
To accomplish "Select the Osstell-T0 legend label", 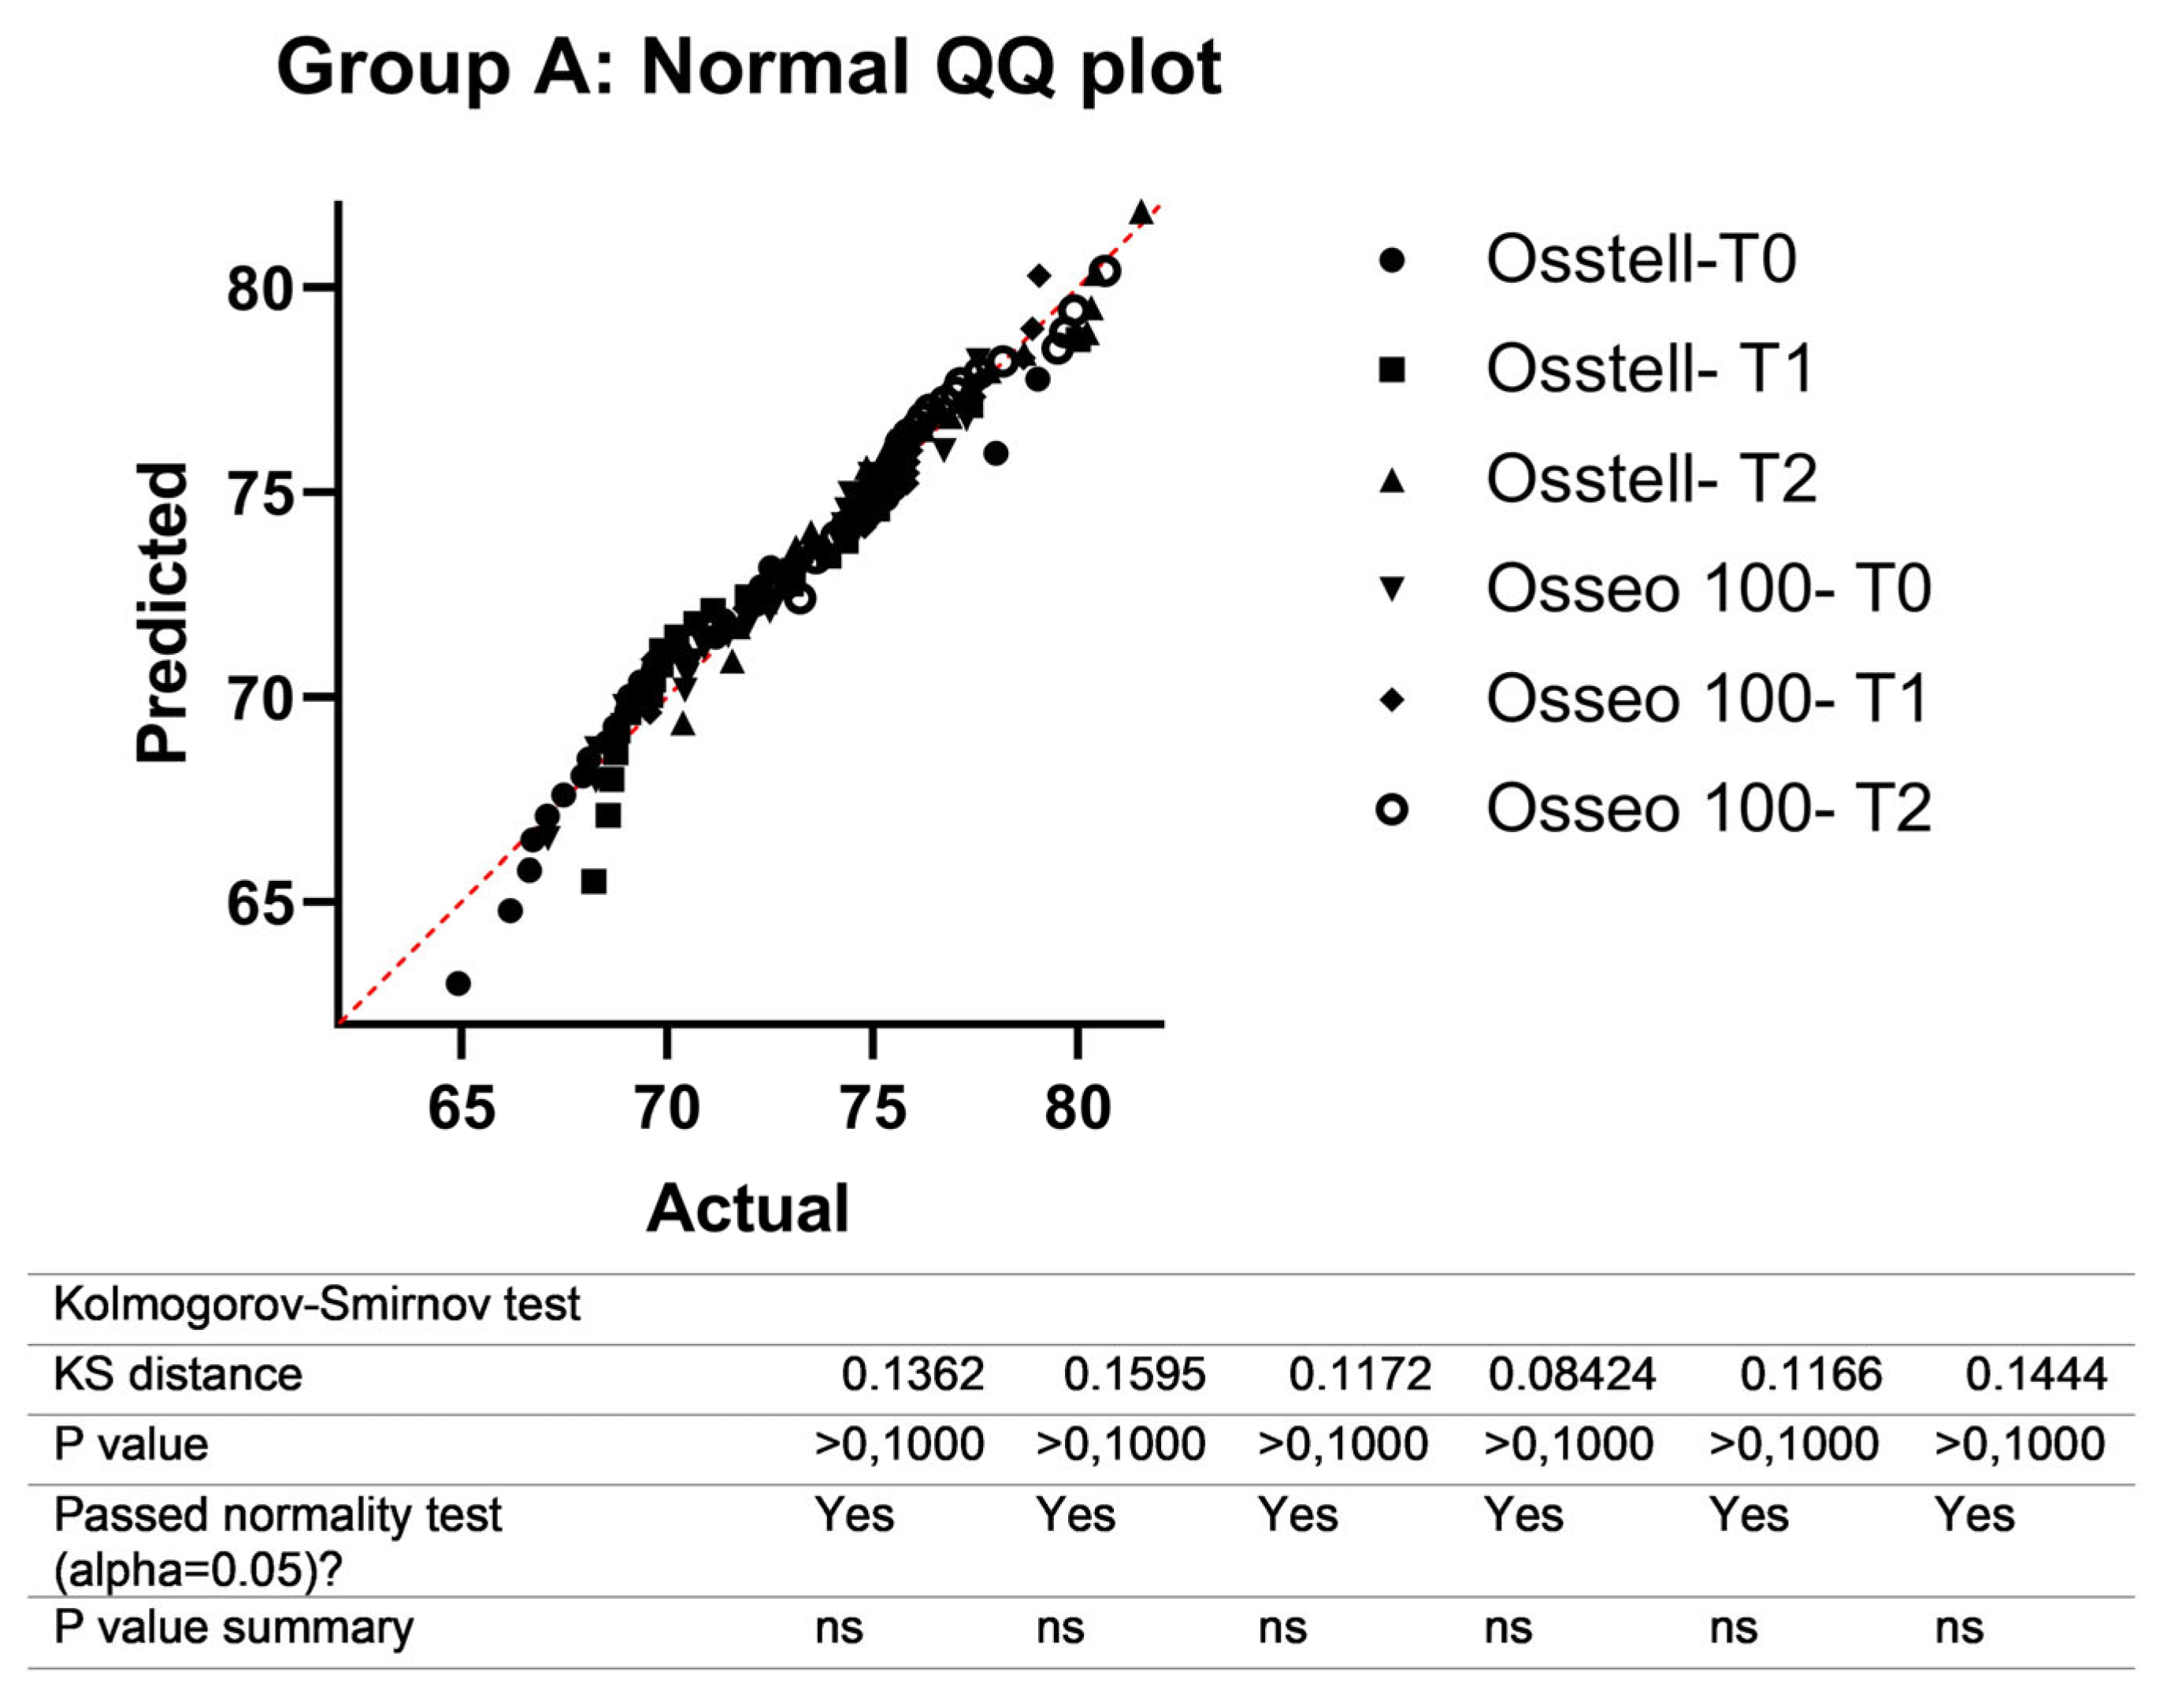I will point(1641,260).
